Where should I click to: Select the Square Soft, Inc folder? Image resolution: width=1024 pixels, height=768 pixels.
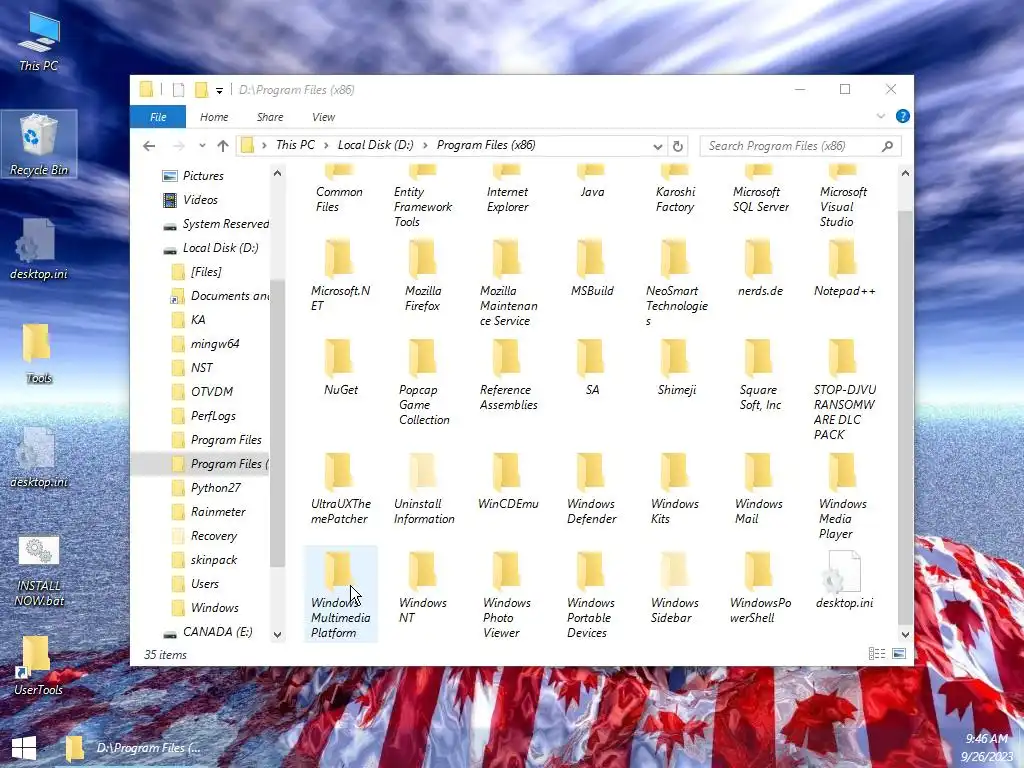[760, 375]
